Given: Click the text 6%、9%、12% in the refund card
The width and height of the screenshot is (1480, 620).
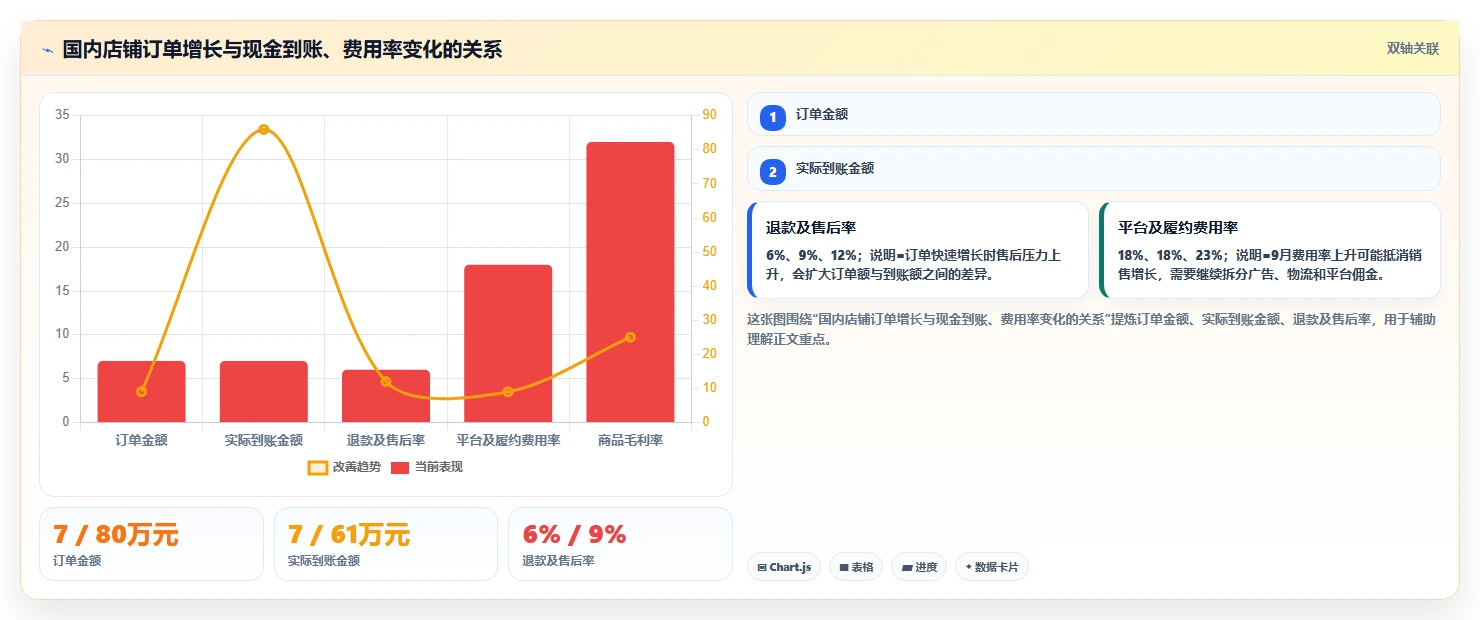Looking at the screenshot, I should [x=811, y=255].
